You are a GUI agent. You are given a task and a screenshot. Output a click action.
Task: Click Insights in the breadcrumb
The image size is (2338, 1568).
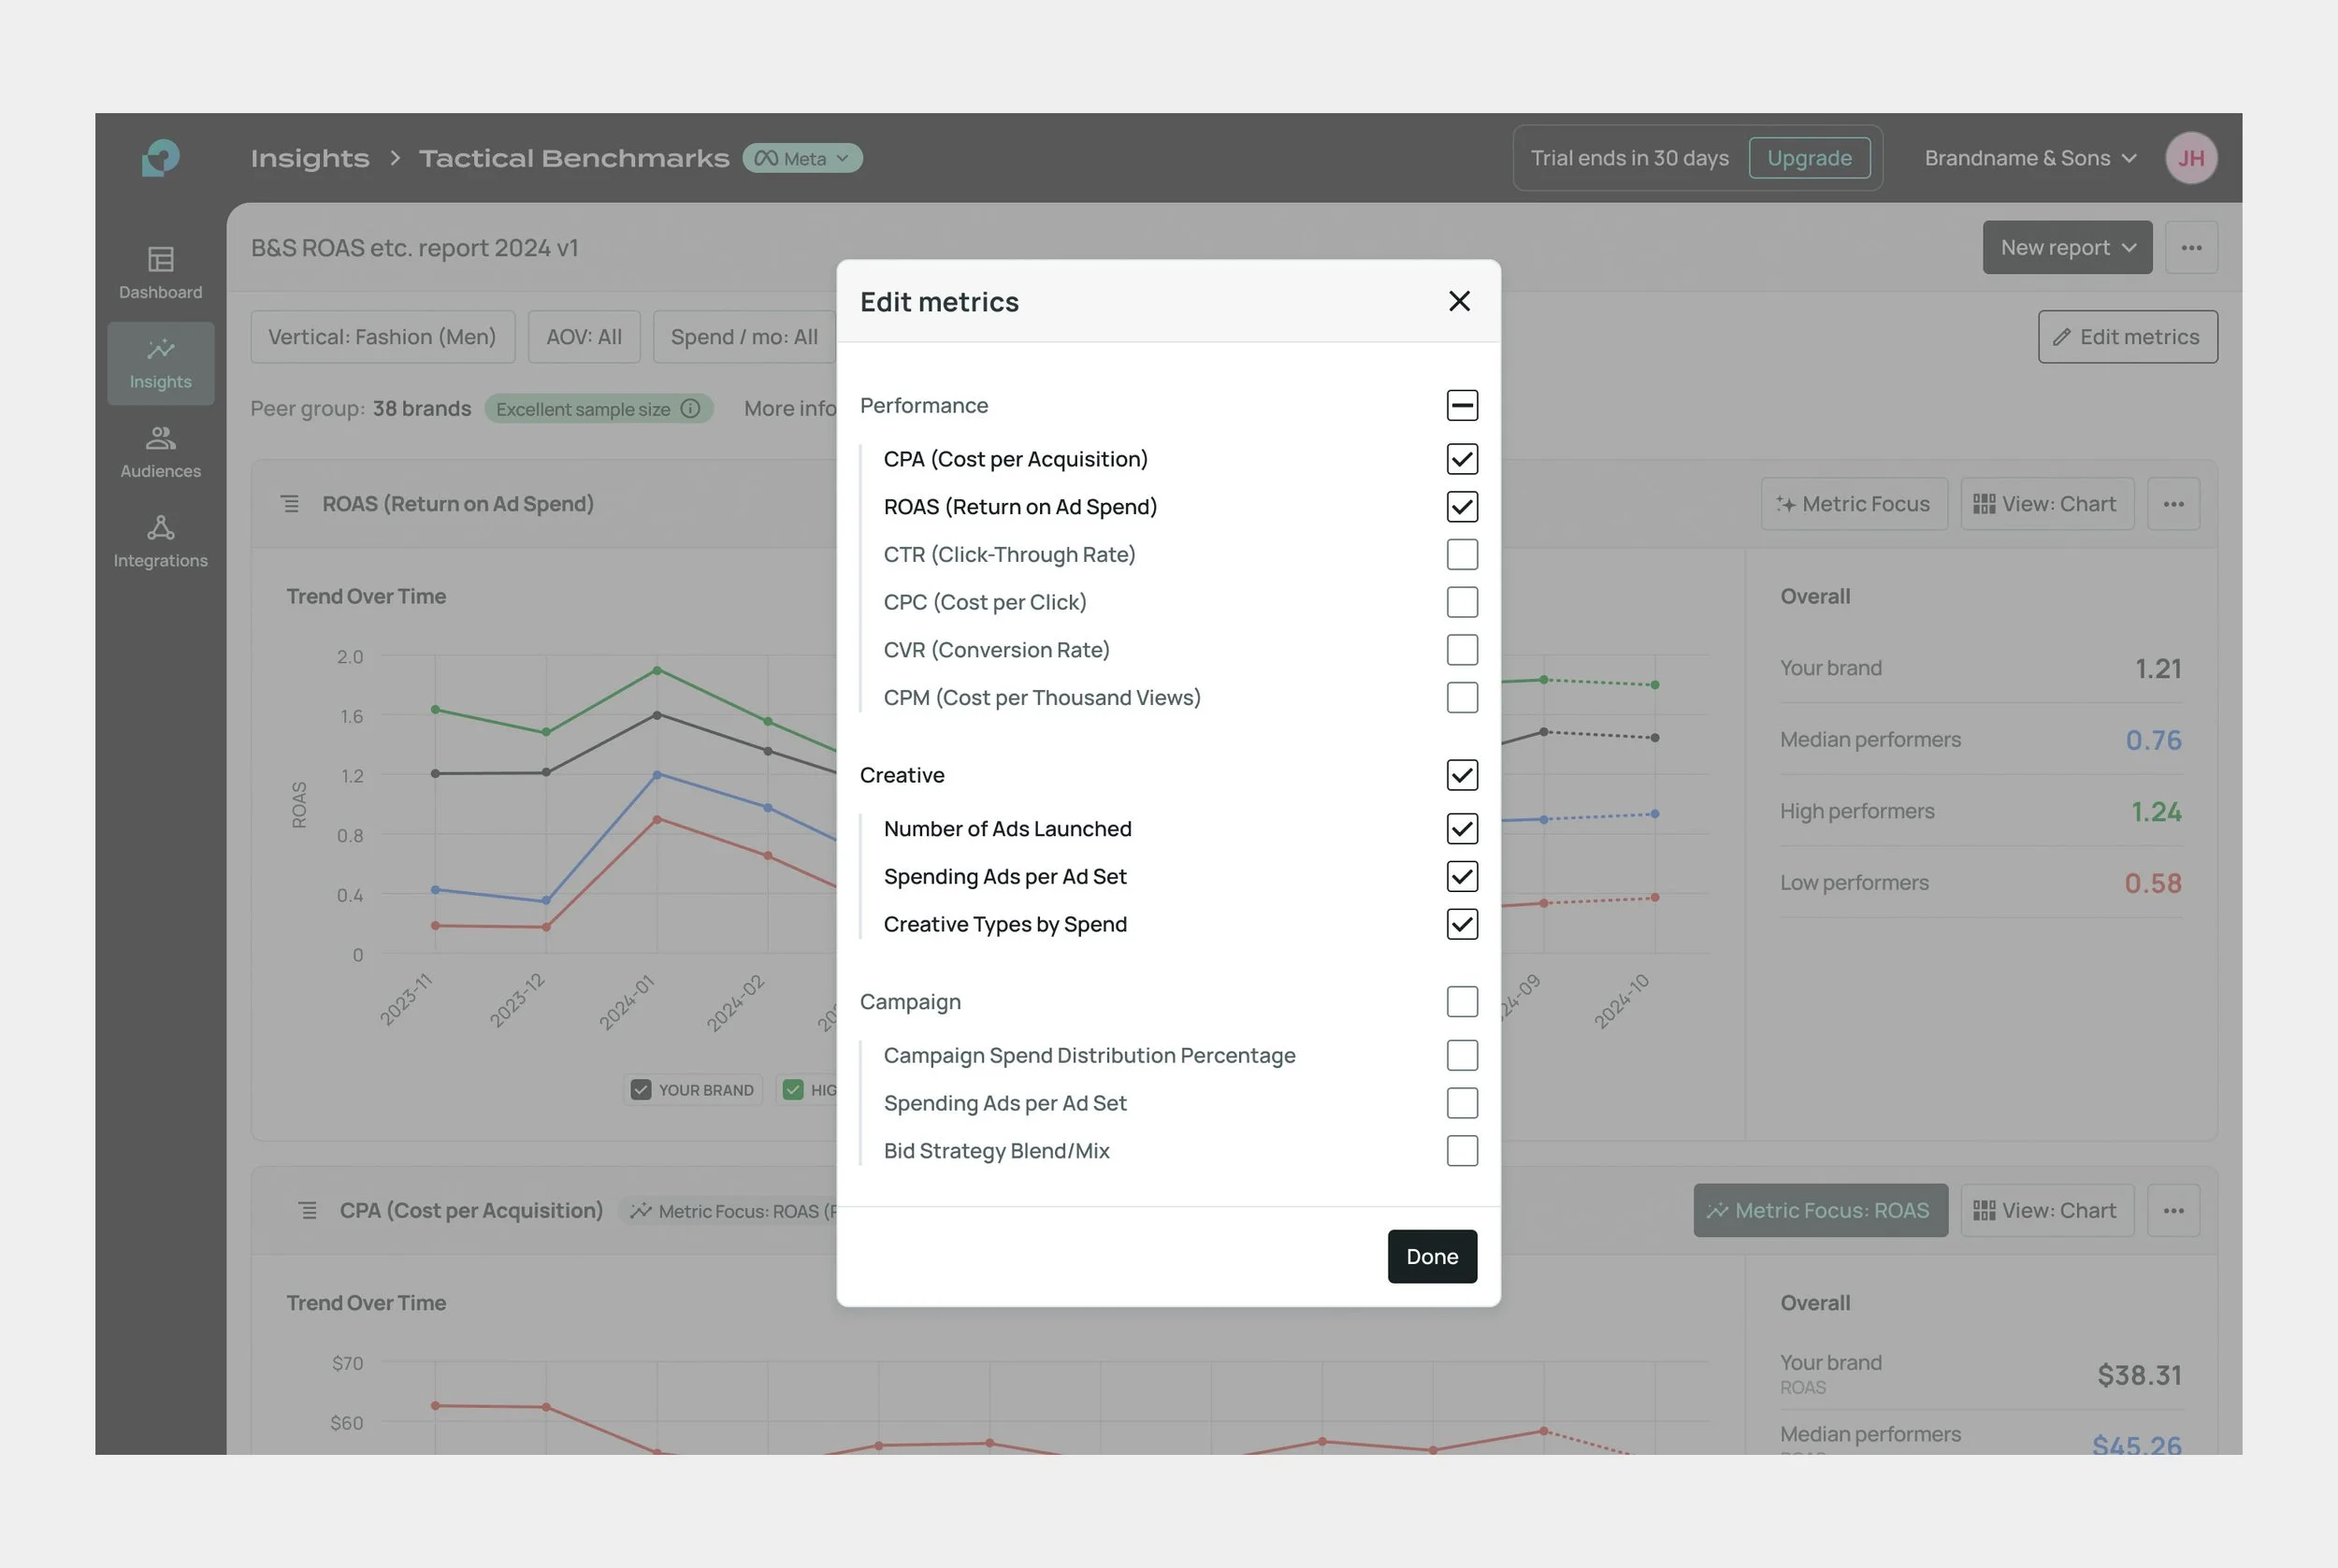pos(310,158)
